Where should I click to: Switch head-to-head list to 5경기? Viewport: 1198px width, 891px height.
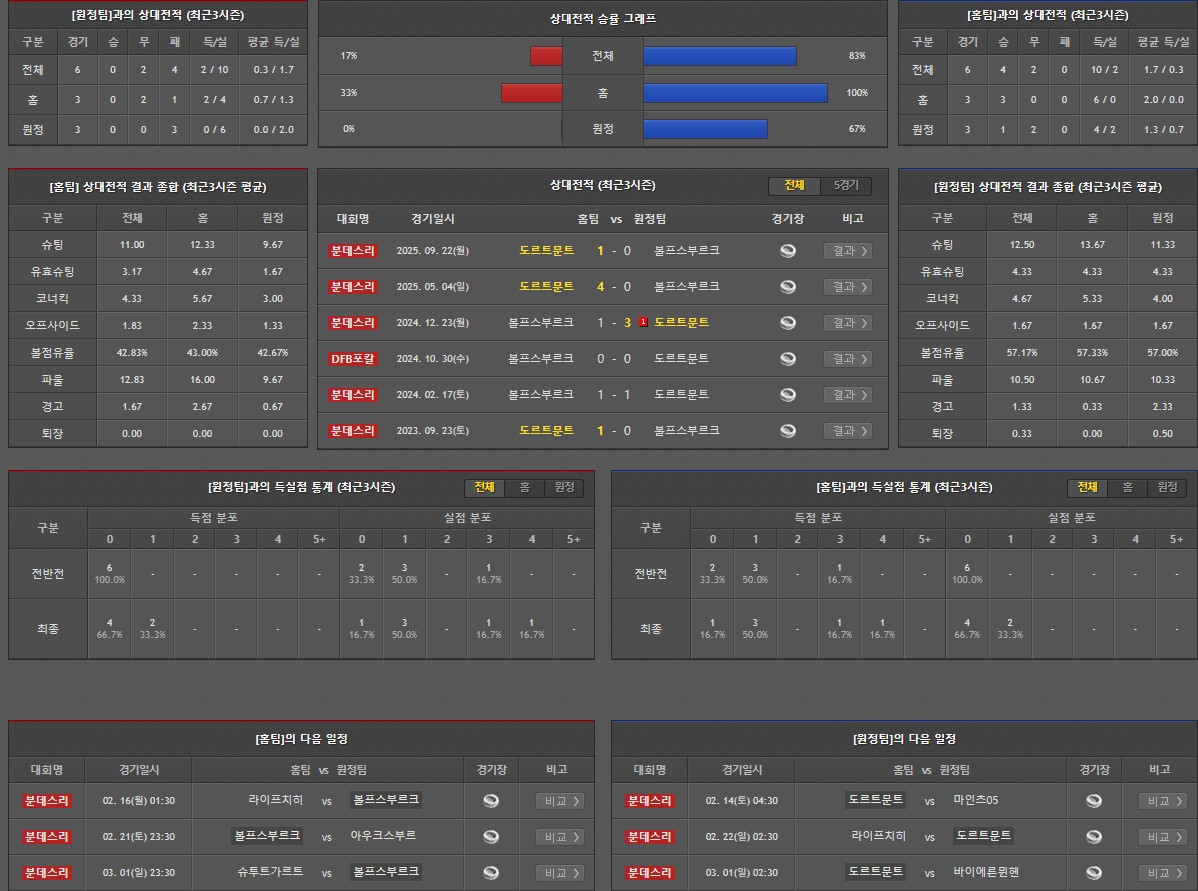[x=846, y=186]
